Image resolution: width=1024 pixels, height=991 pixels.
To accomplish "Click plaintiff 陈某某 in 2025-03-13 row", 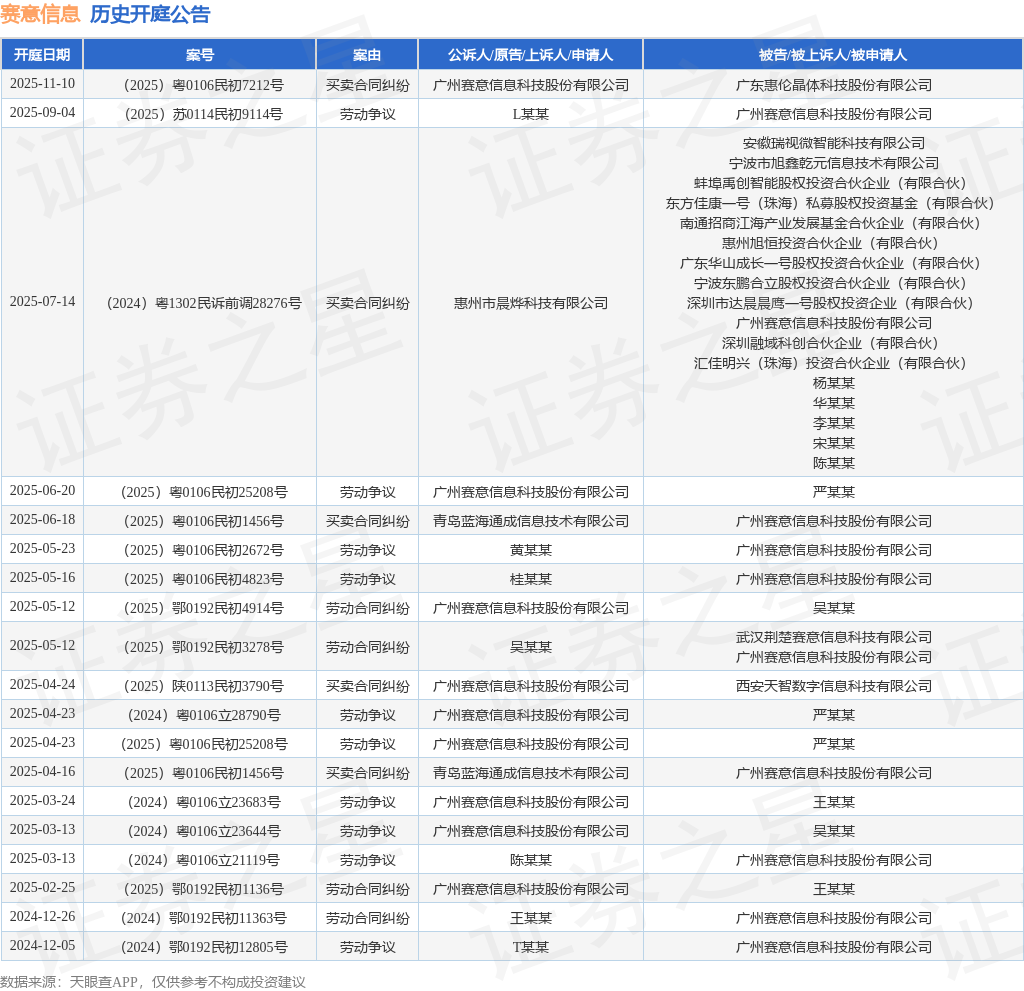I will click(x=530, y=860).
